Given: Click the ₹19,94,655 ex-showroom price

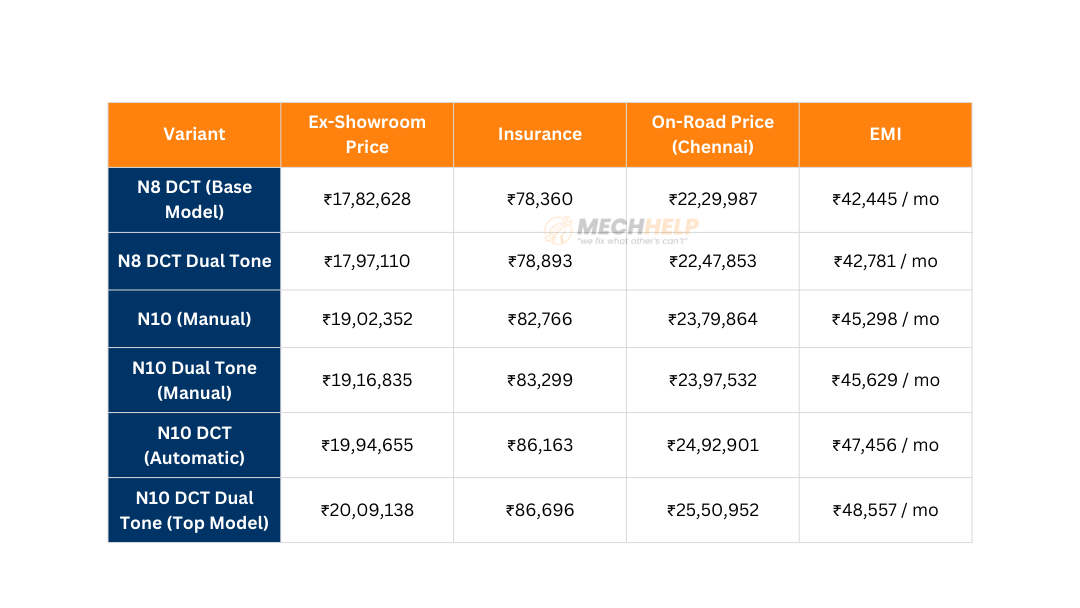Looking at the screenshot, I should pyautogui.click(x=367, y=445).
